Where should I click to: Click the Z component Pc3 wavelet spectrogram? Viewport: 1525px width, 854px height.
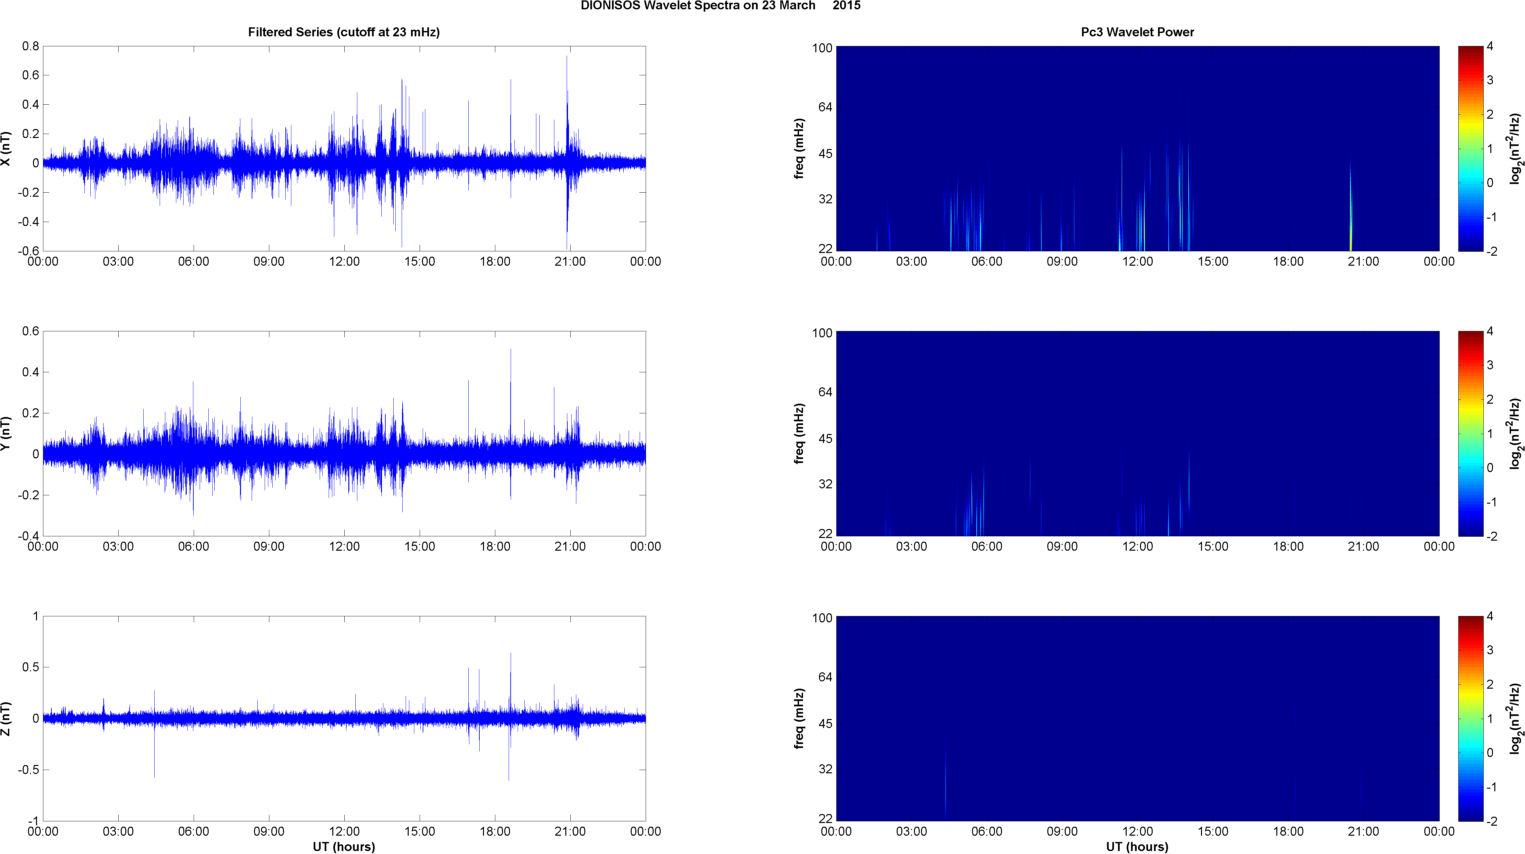(x=1137, y=718)
